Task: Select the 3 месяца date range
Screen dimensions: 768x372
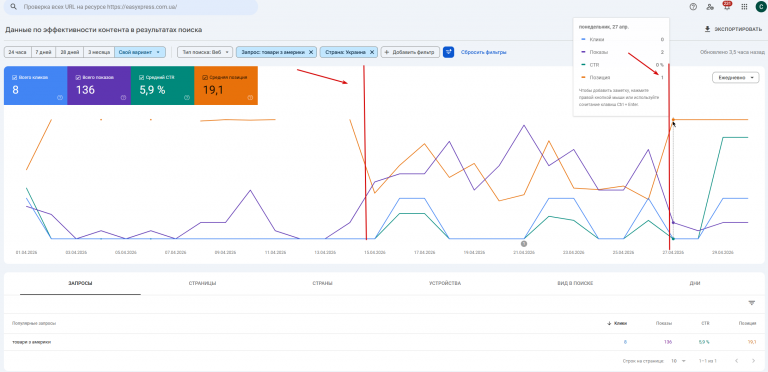Action: pyautogui.click(x=99, y=52)
